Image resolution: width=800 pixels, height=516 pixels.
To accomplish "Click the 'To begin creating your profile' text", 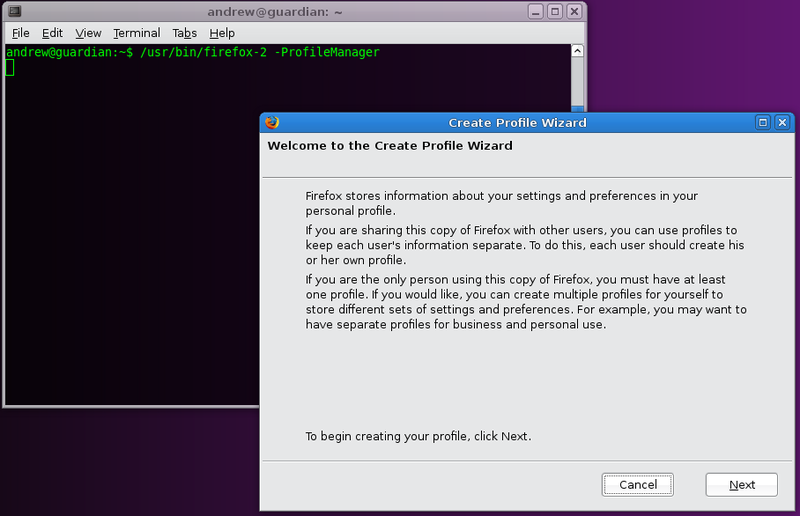I will click(418, 436).
